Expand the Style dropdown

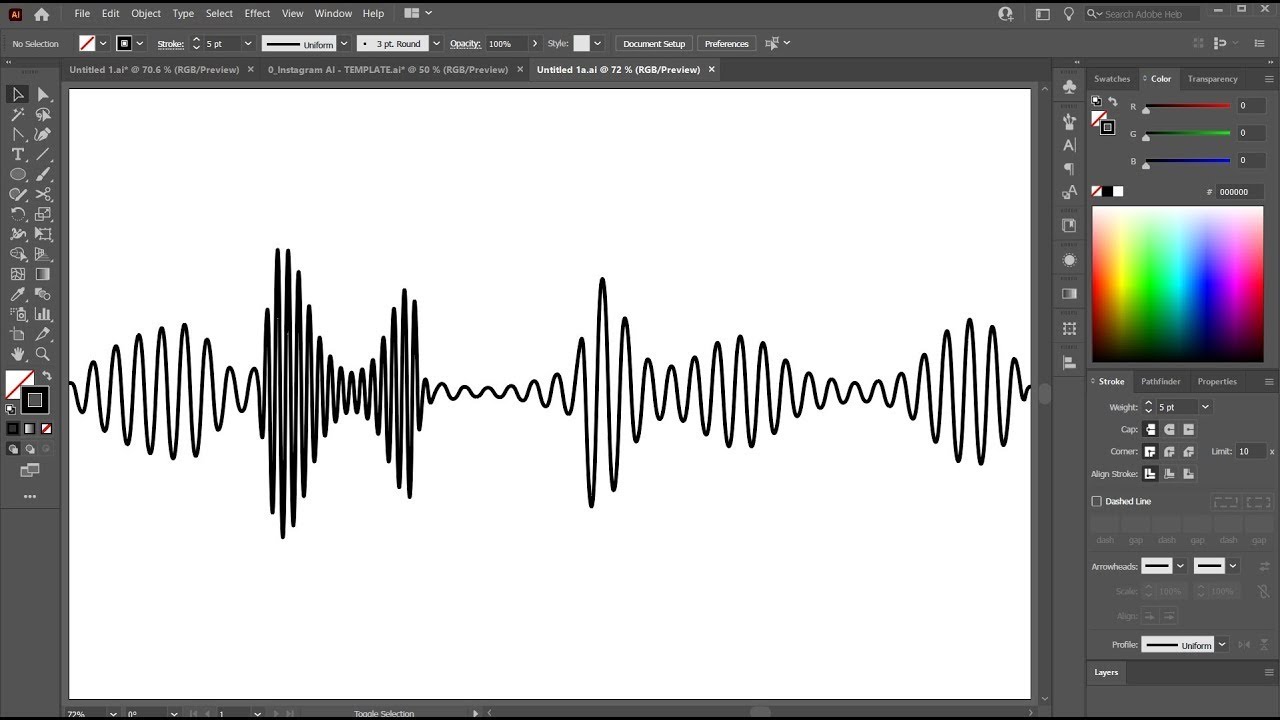[598, 44]
